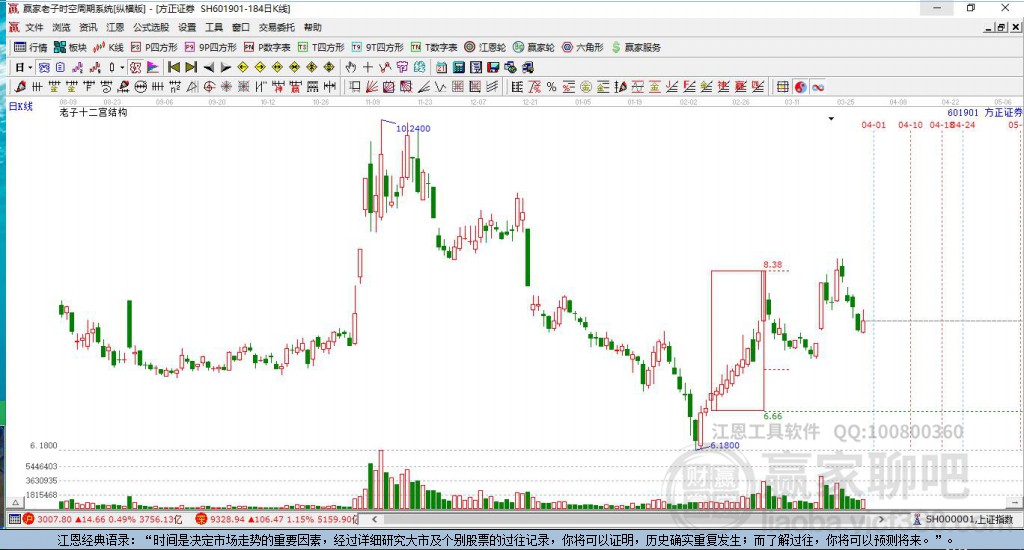Click the black left arrow icon
This screenshot has height=550, width=1024.
209,67
